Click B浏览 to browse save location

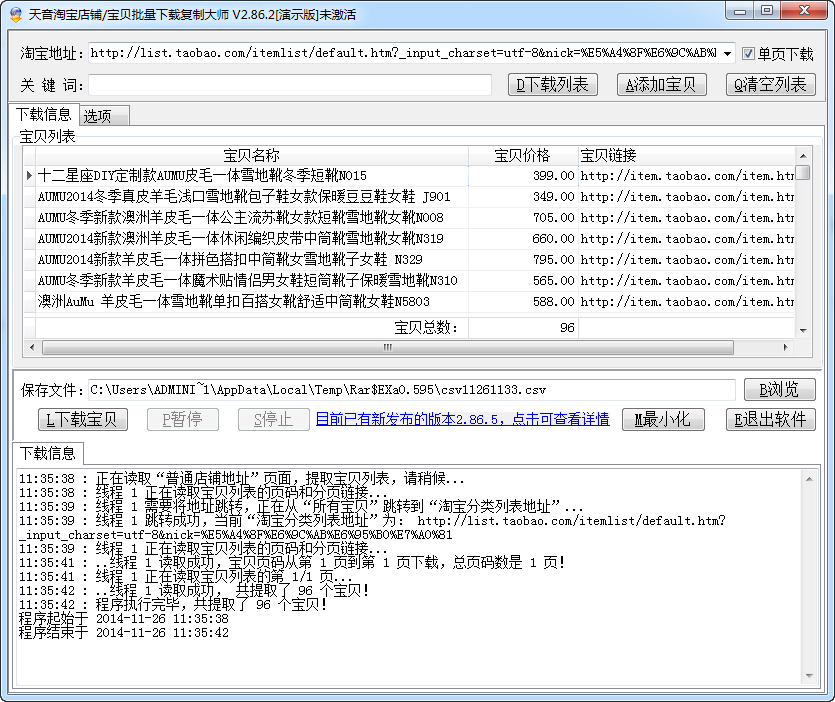779,389
